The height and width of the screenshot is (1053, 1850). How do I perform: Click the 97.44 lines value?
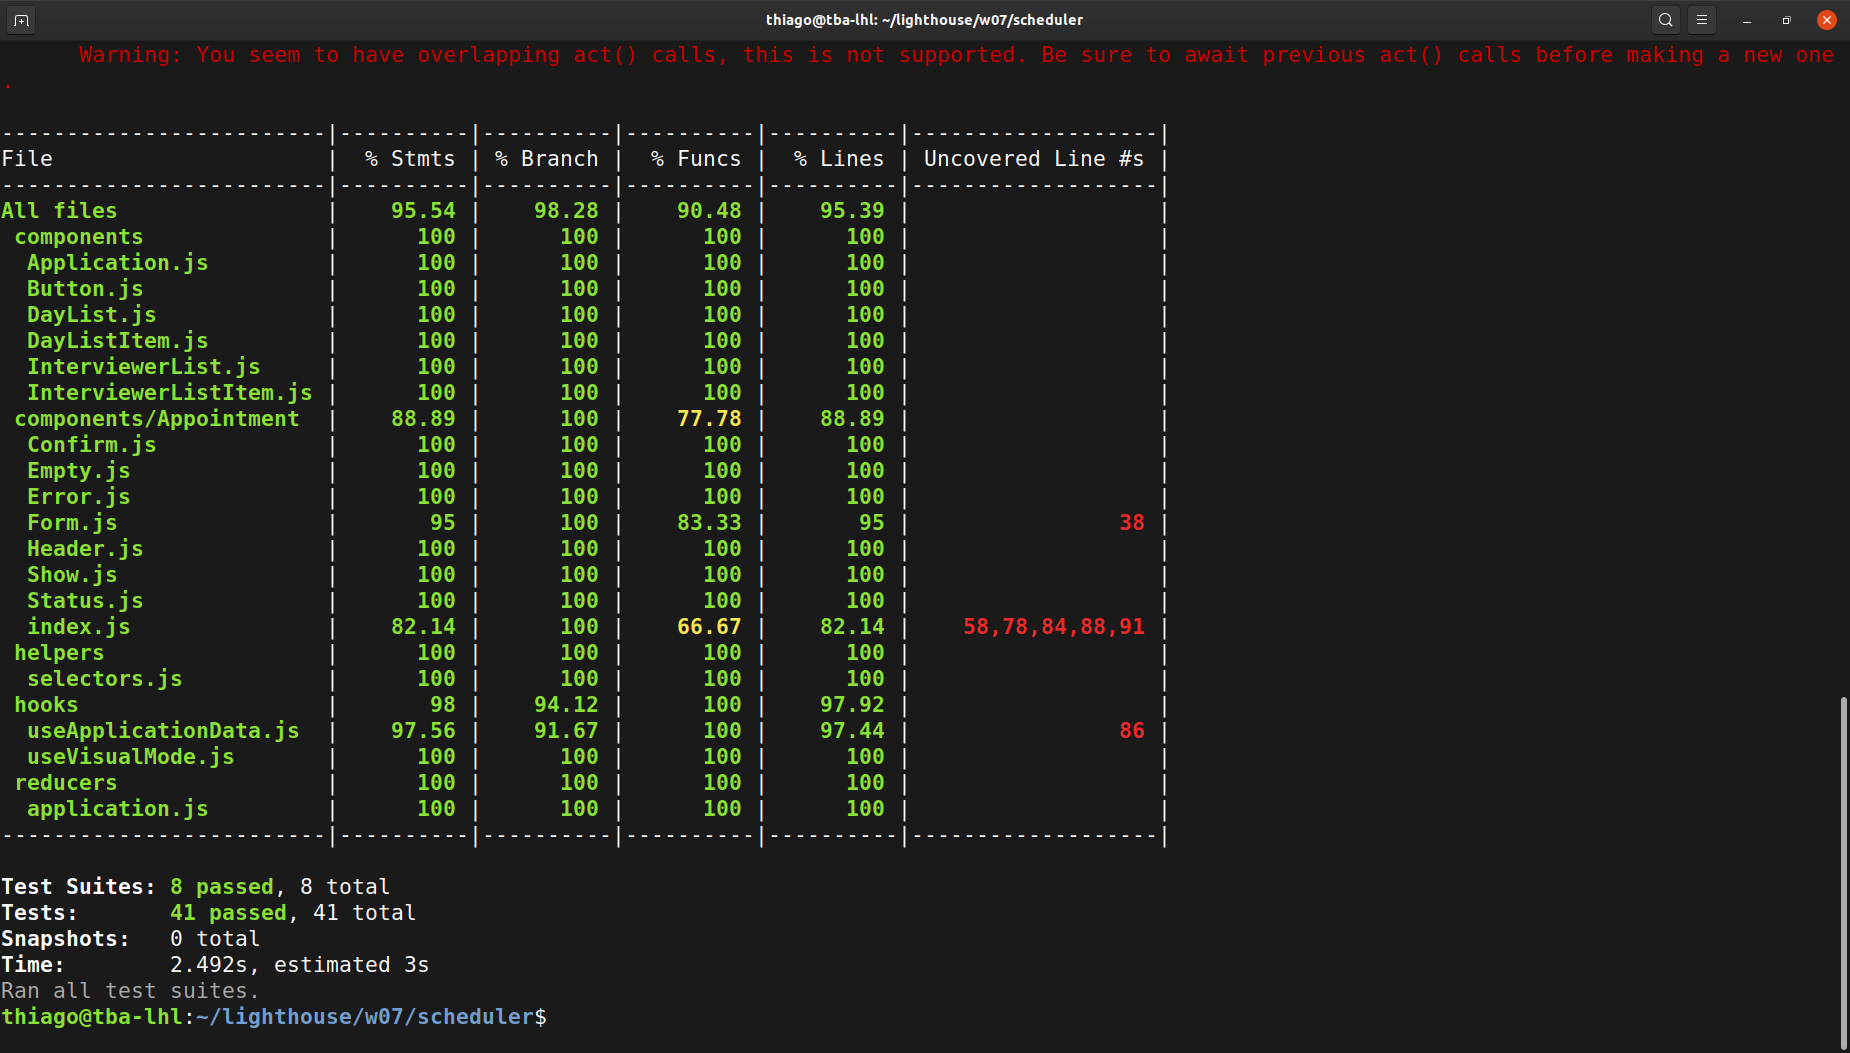pos(852,731)
